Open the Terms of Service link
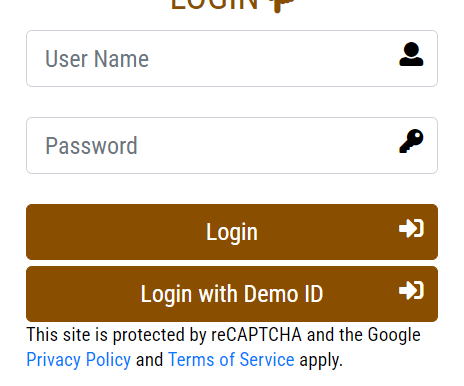Viewport: 464px width, 386px height. 231,360
